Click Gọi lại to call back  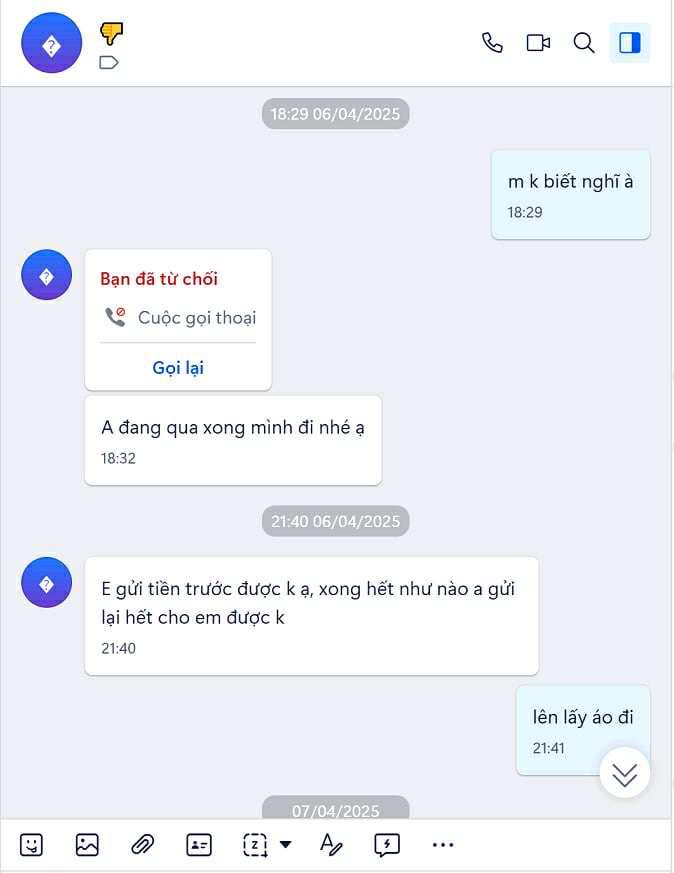[178, 367]
